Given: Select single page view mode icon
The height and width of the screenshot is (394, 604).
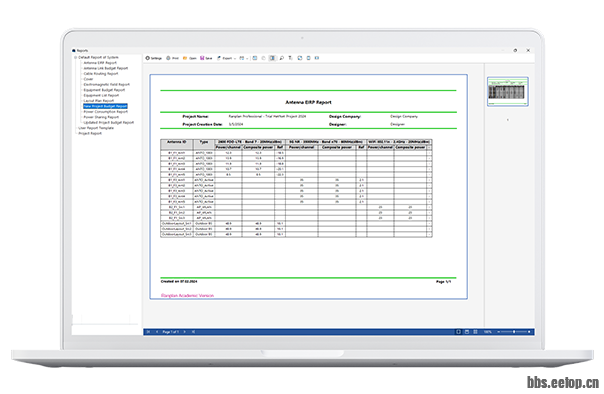Looking at the screenshot, I should pos(458,332).
